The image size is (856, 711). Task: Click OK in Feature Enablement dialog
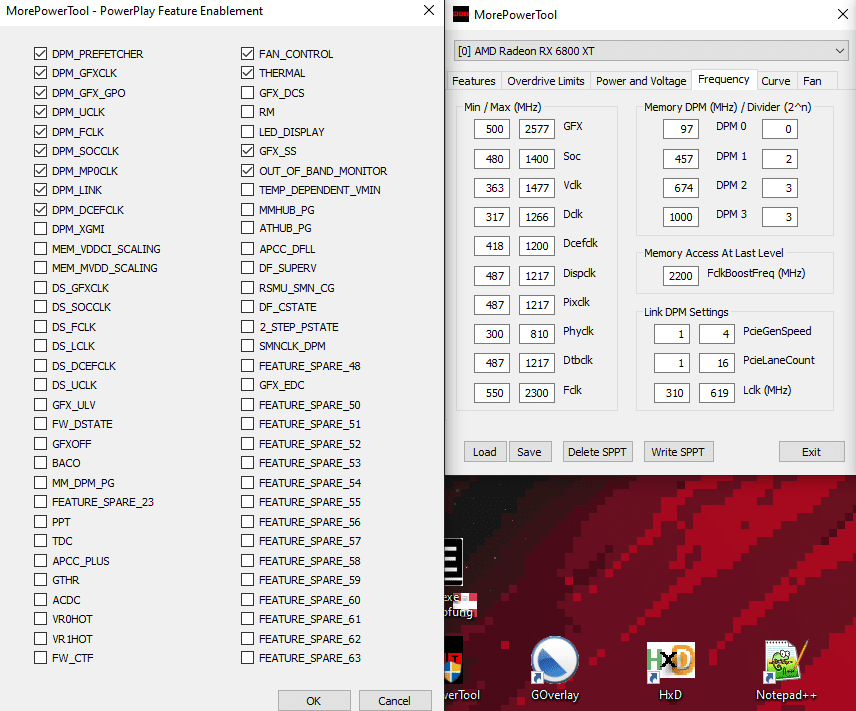click(x=314, y=701)
